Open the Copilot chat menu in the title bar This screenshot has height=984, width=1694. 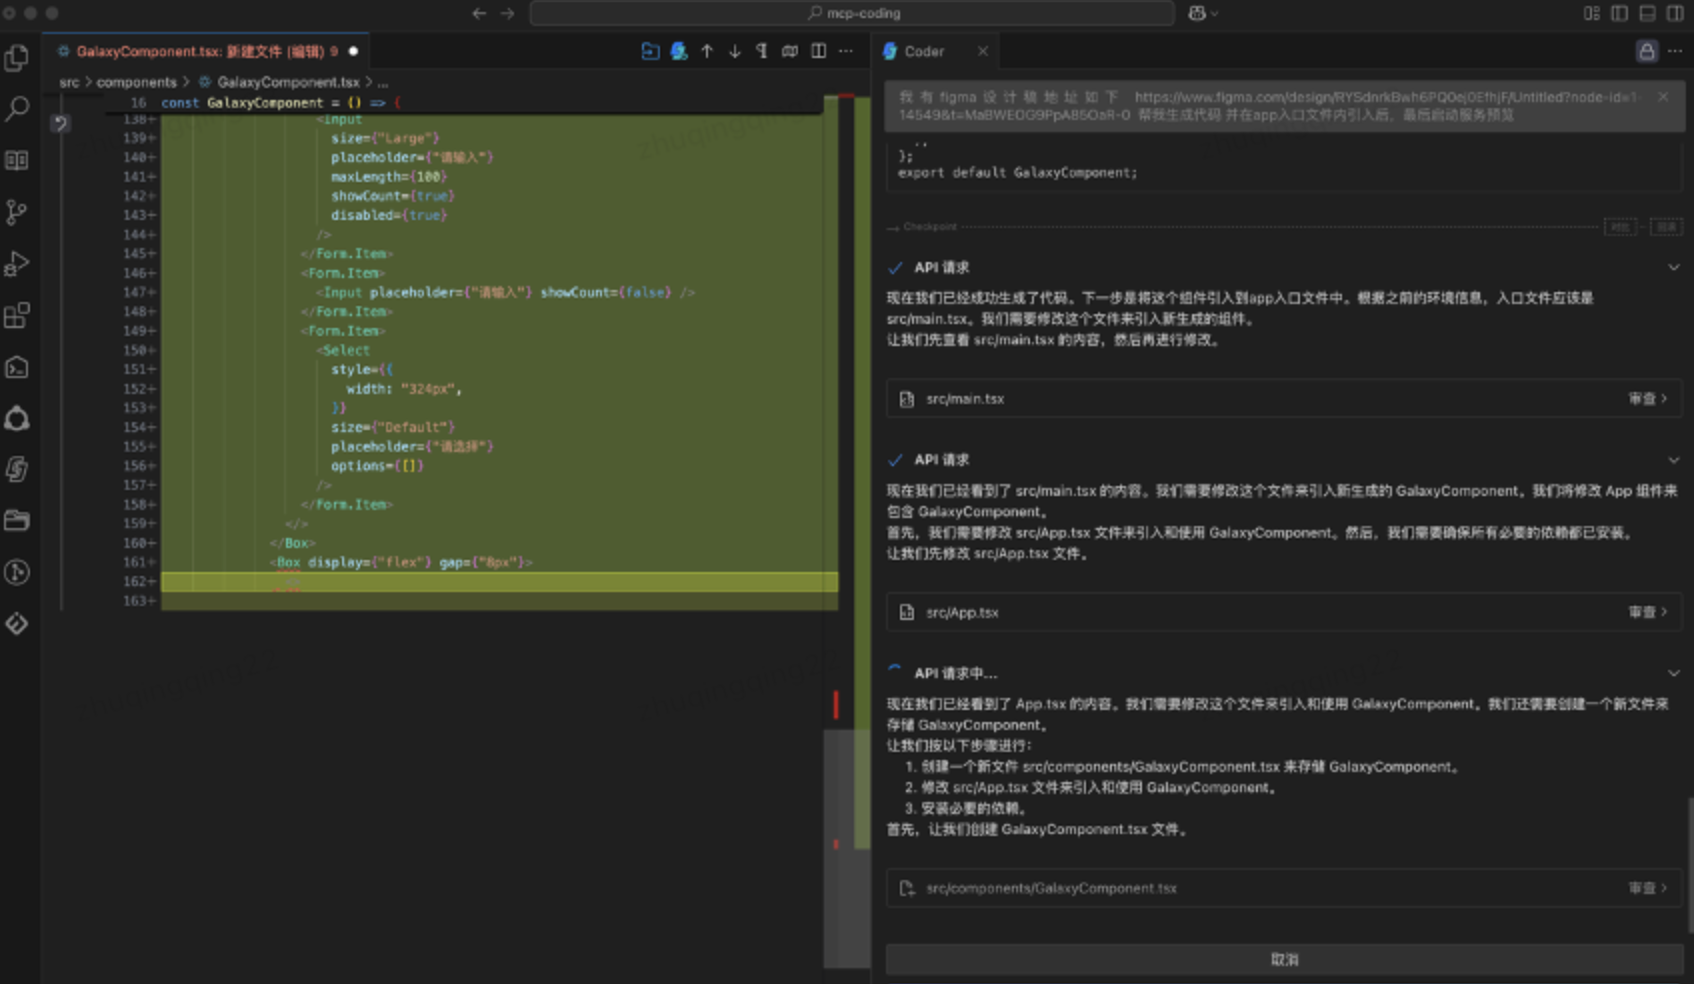click(x=1203, y=13)
